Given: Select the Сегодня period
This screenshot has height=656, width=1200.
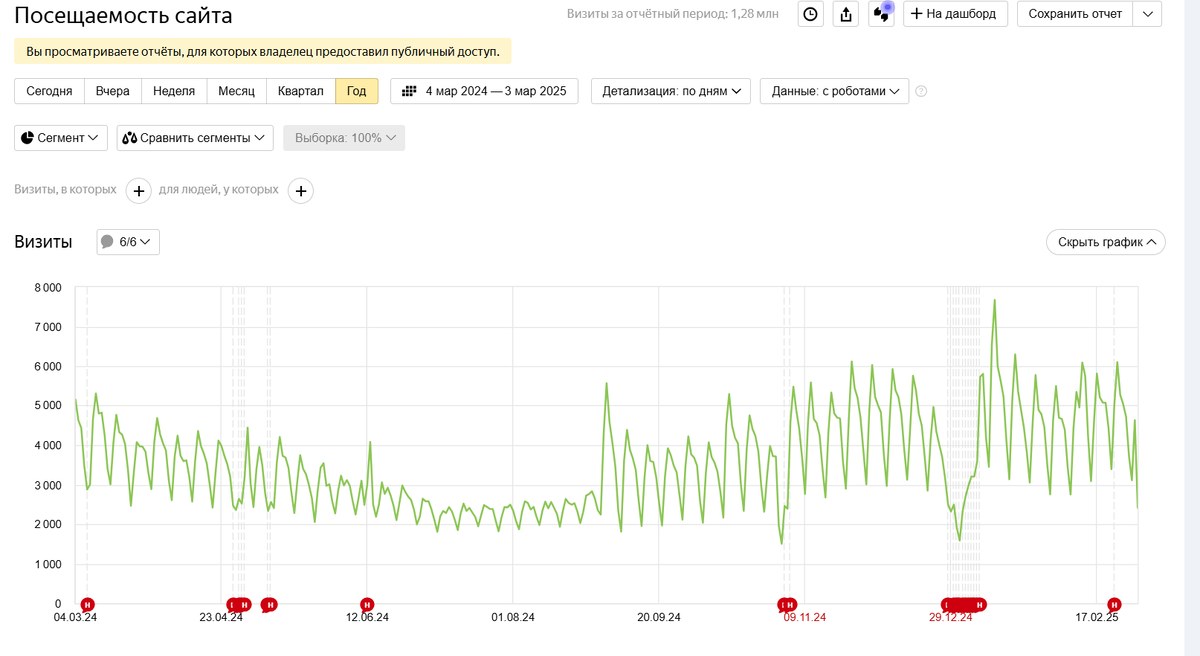Looking at the screenshot, I should (x=49, y=91).
